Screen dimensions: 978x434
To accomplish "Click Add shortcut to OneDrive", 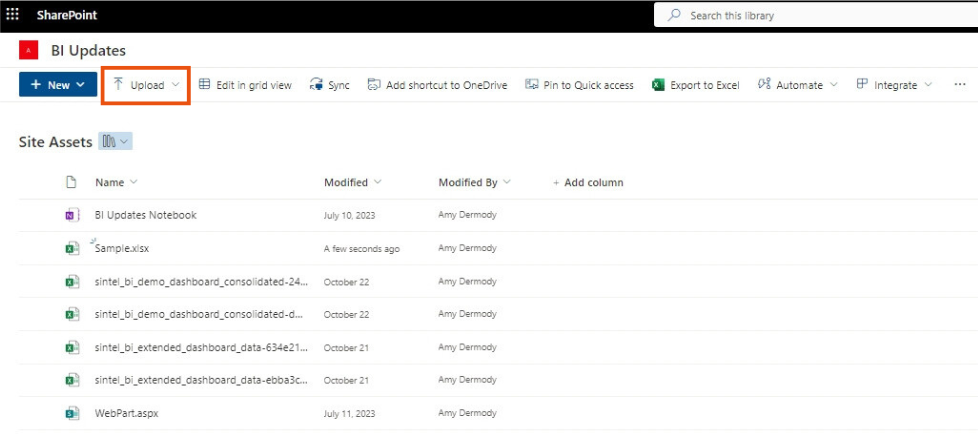I will (437, 85).
